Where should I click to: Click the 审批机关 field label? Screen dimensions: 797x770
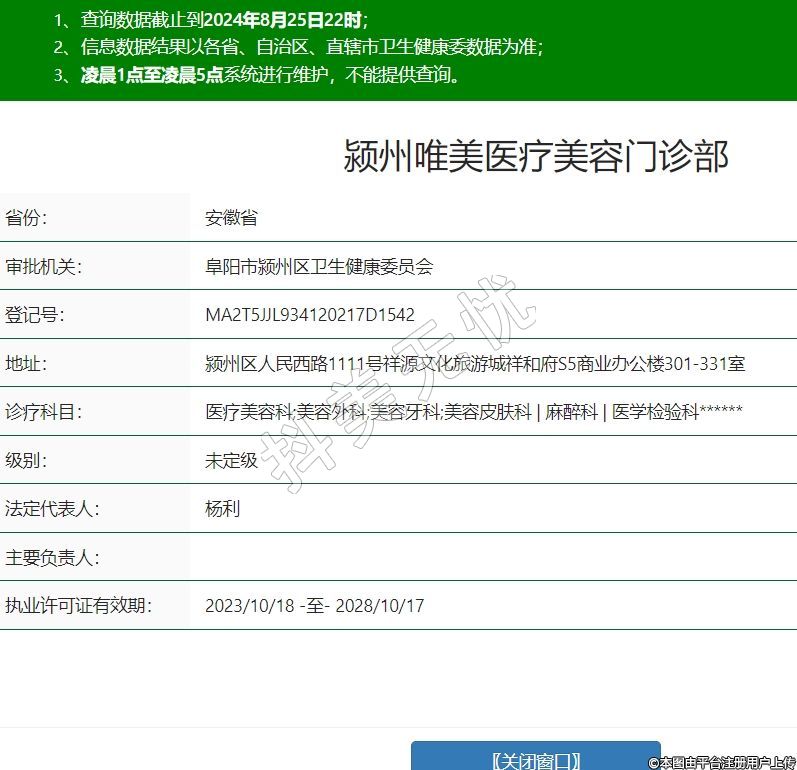coord(43,266)
